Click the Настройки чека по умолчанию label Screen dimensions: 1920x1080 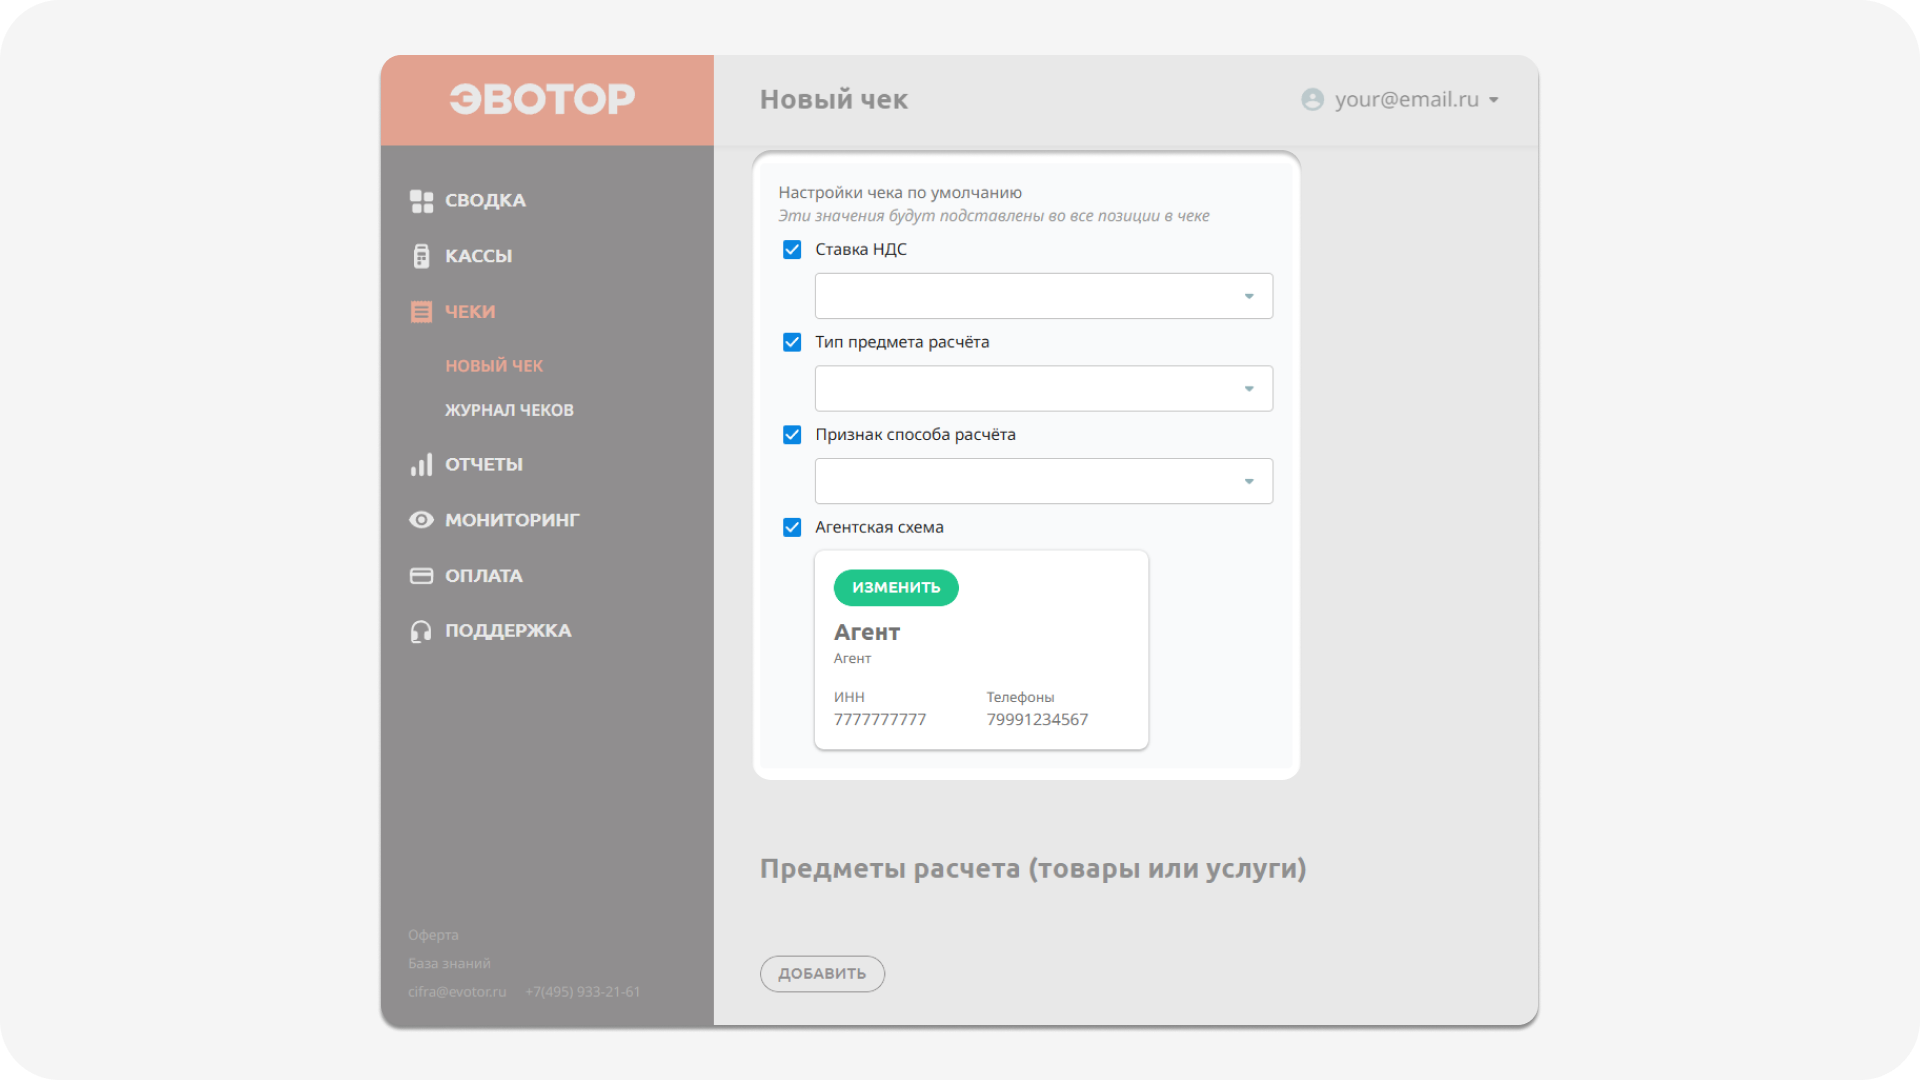pos(900,193)
